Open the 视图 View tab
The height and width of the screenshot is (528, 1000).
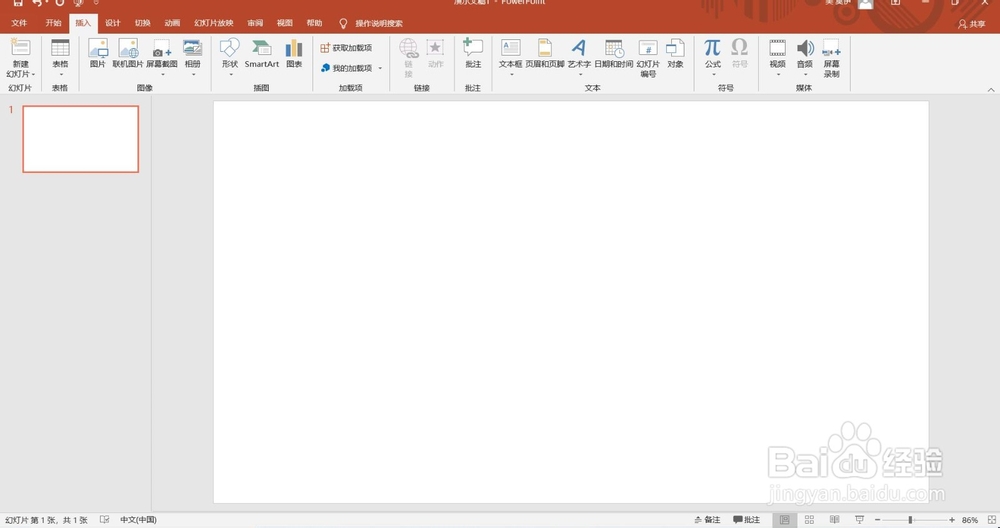pyautogui.click(x=284, y=23)
